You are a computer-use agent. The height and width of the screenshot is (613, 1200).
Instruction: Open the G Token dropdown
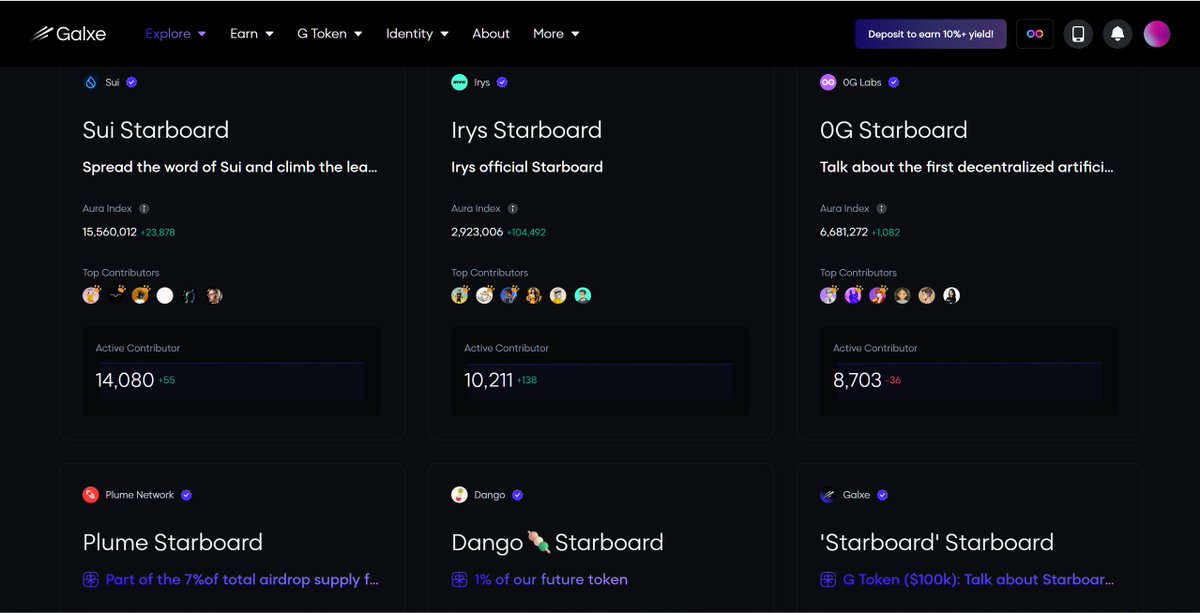329,33
